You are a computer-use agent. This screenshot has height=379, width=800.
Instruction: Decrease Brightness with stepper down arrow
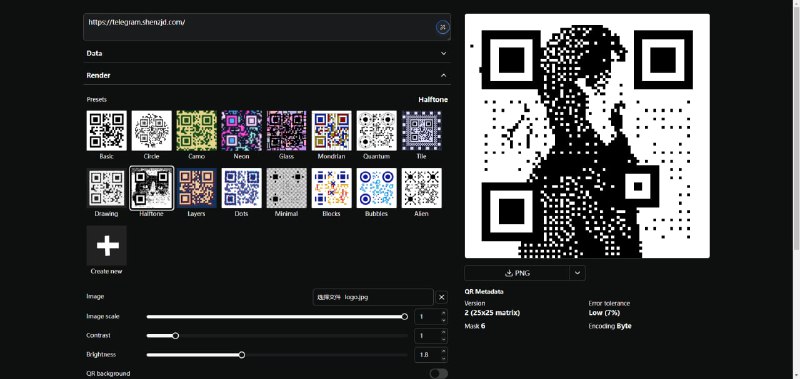pyautogui.click(x=443, y=358)
